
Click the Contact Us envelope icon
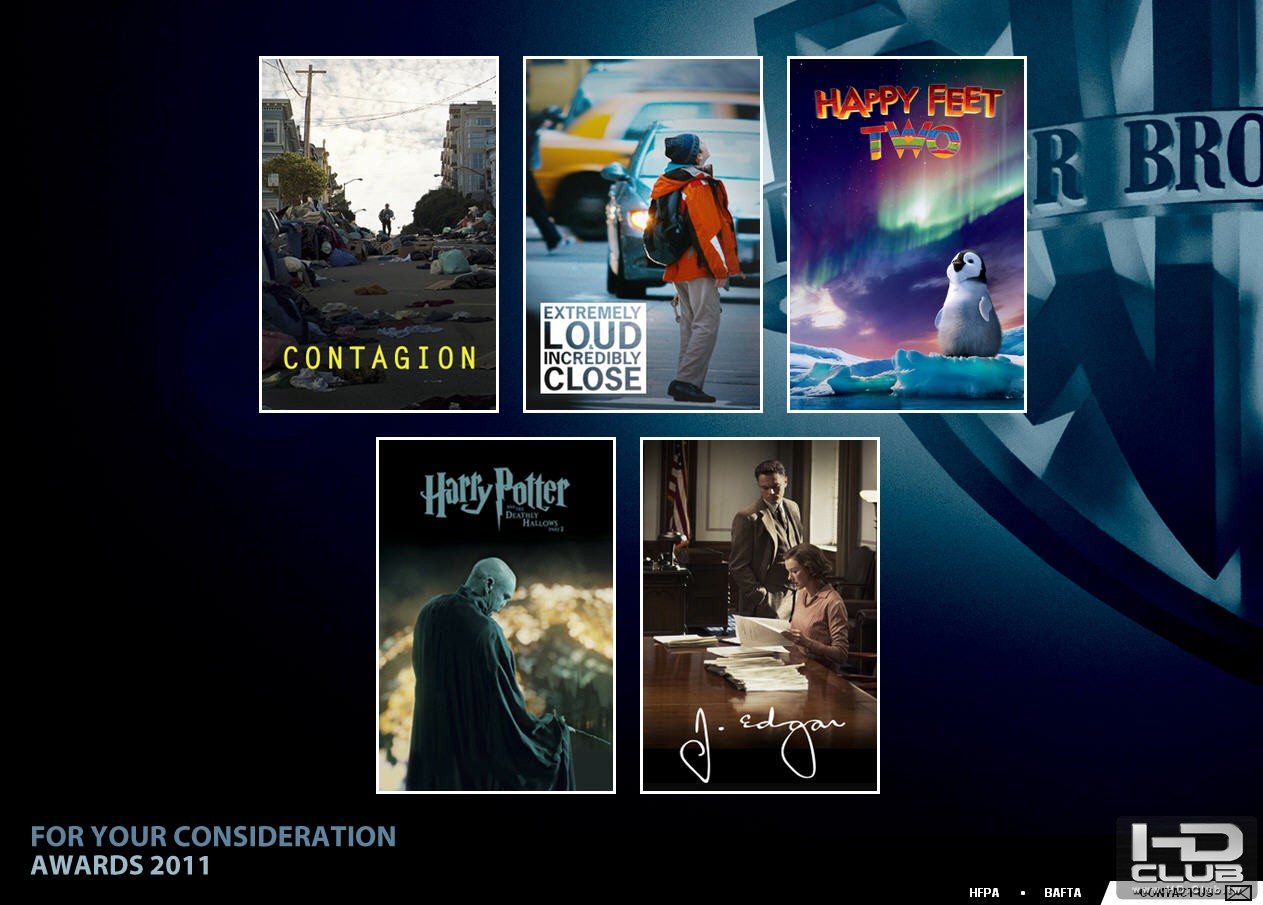click(x=1238, y=893)
